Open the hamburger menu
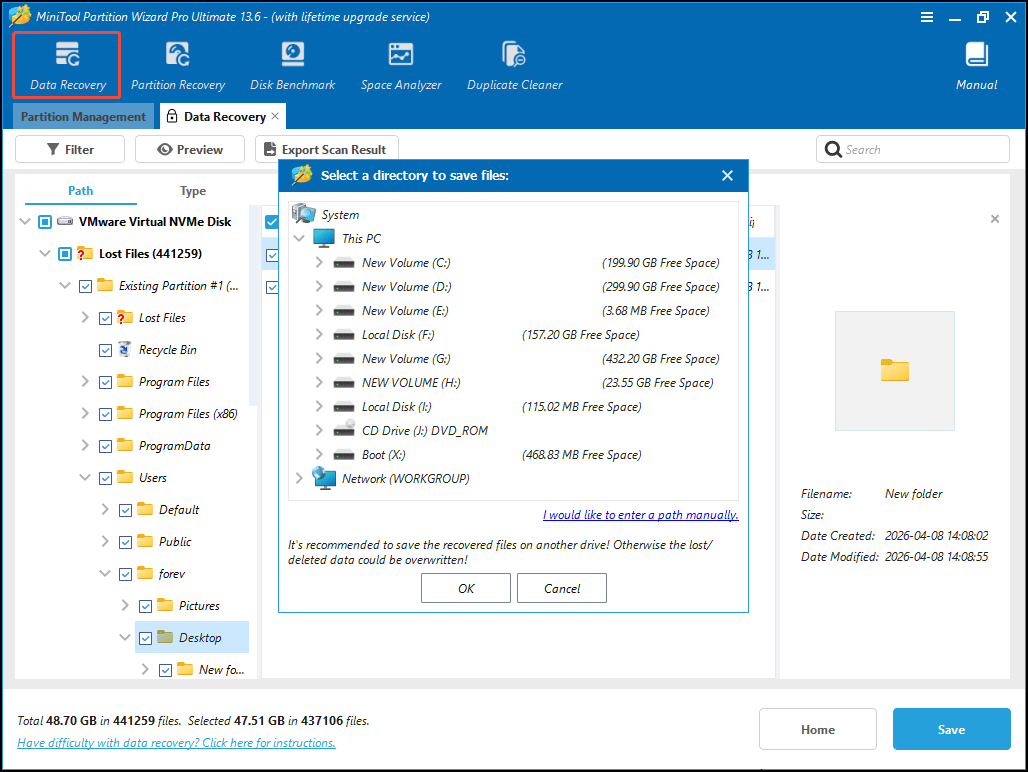1028x772 pixels. pyautogui.click(x=926, y=16)
